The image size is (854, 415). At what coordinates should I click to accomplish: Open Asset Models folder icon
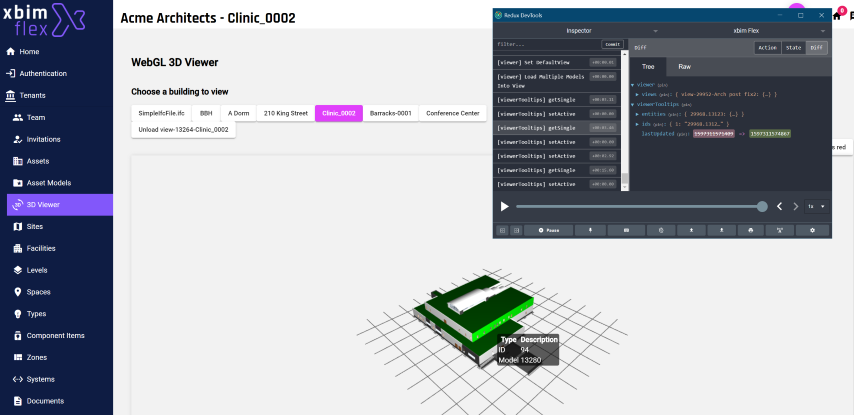[x=18, y=183]
